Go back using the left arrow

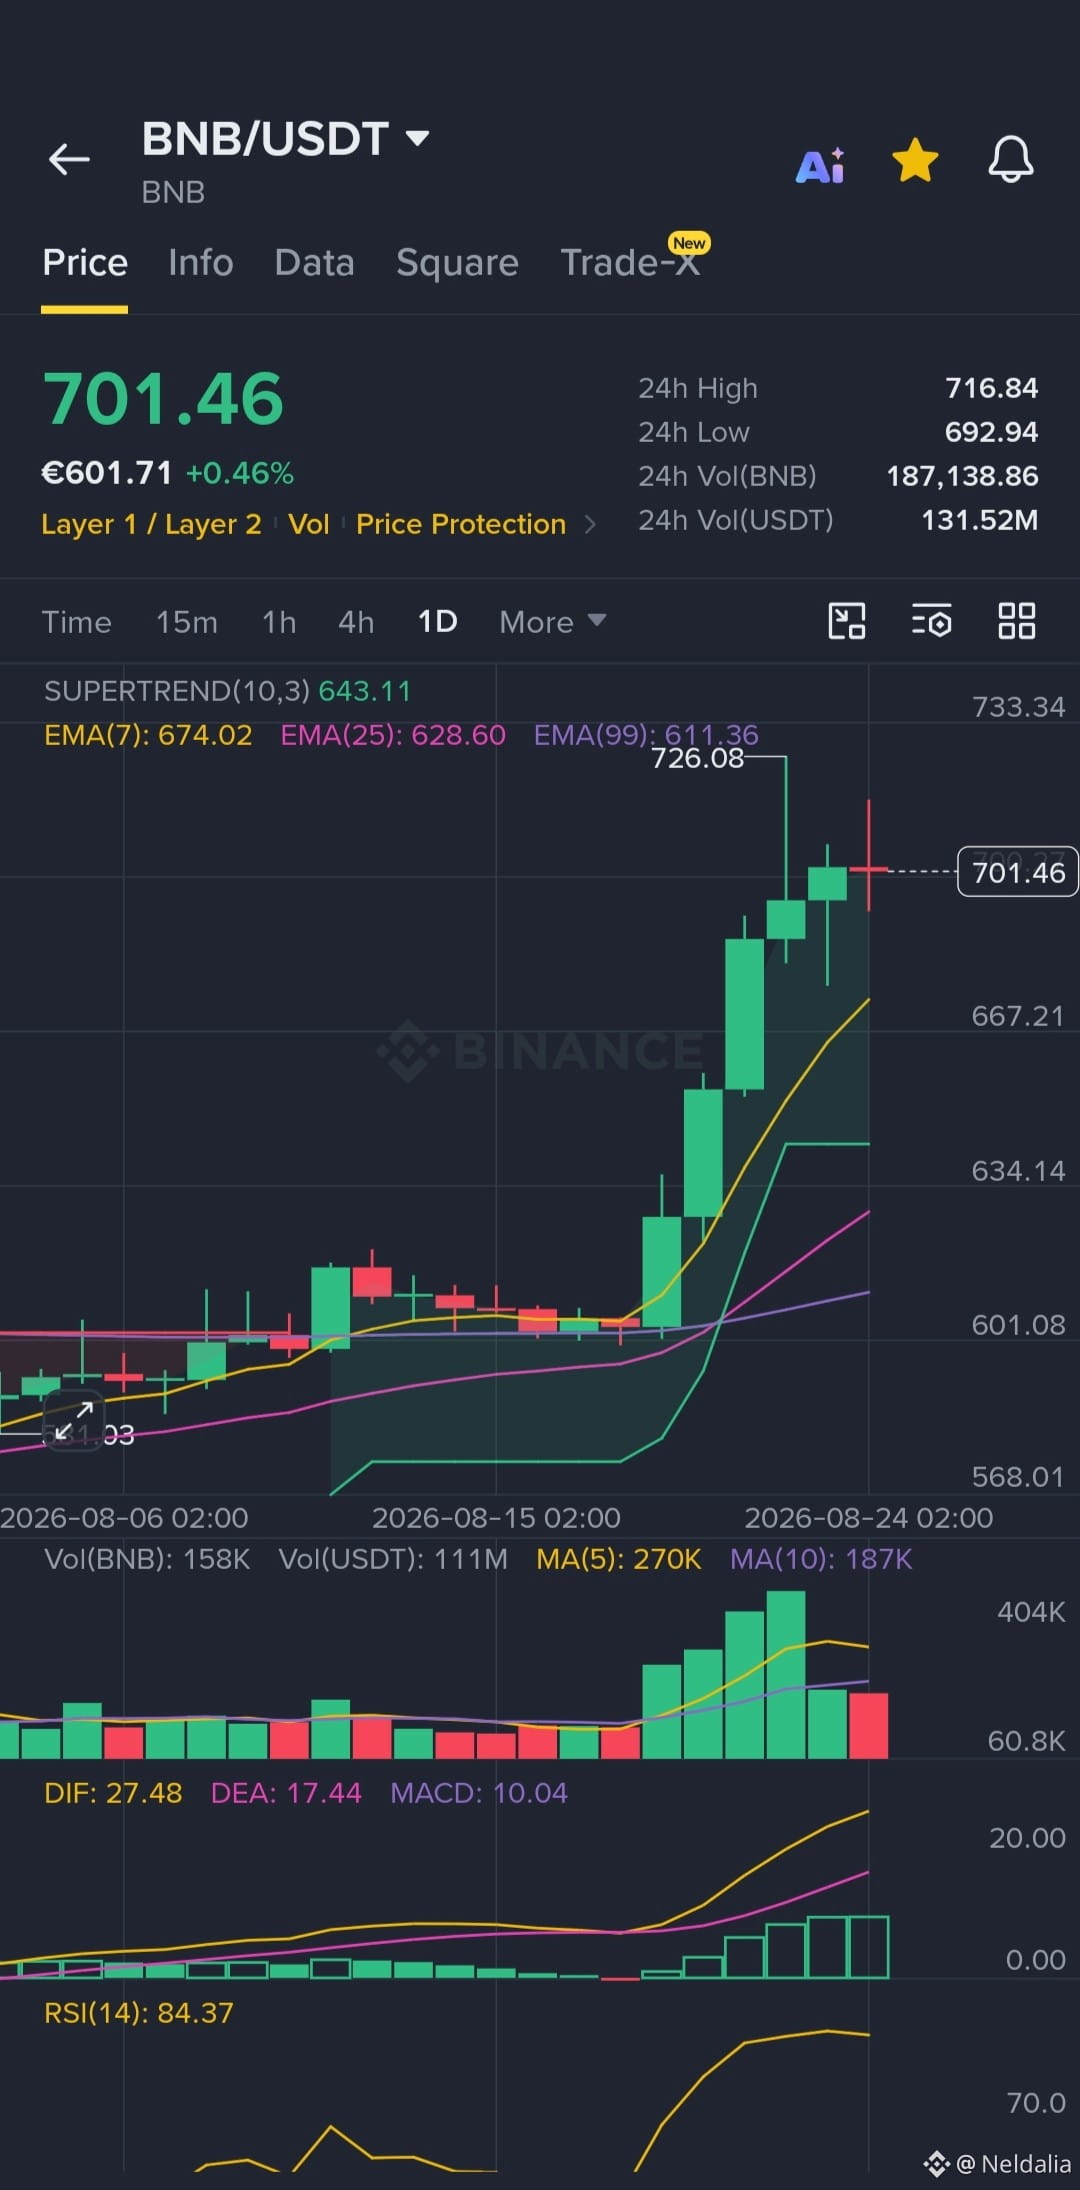[x=69, y=159]
